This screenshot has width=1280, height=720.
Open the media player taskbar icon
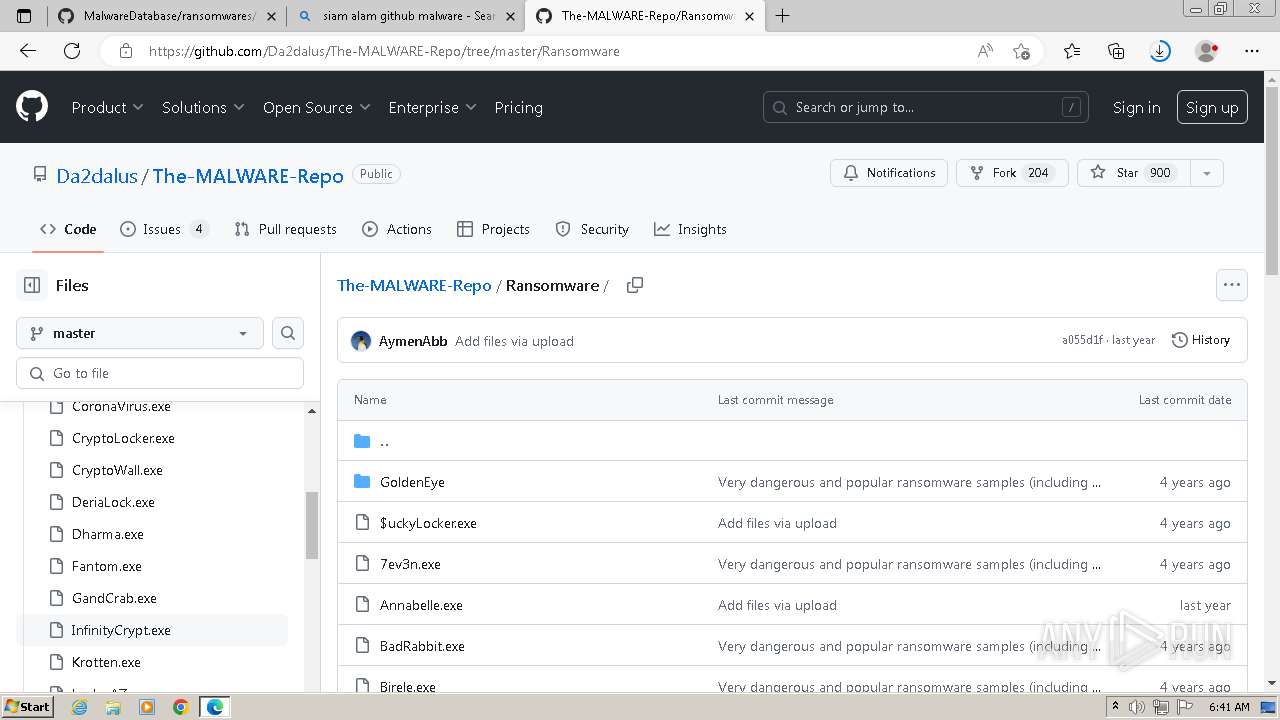[x=147, y=707]
